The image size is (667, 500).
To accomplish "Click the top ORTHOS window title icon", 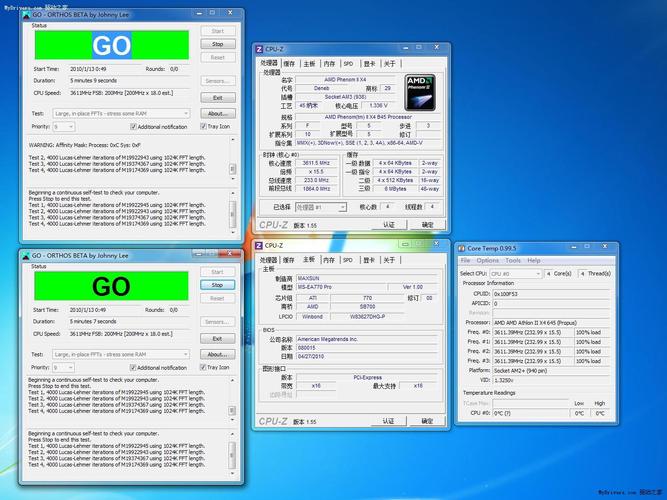I will coord(26,15).
